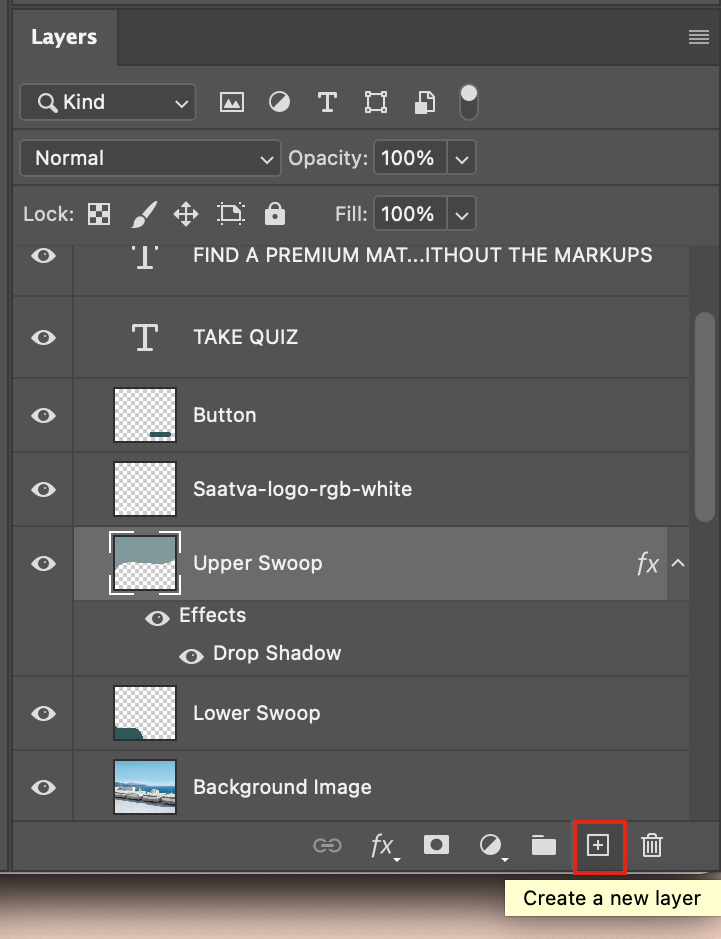The height and width of the screenshot is (939, 721).
Task: Open the Opacity dropdown arrow
Action: 461,158
